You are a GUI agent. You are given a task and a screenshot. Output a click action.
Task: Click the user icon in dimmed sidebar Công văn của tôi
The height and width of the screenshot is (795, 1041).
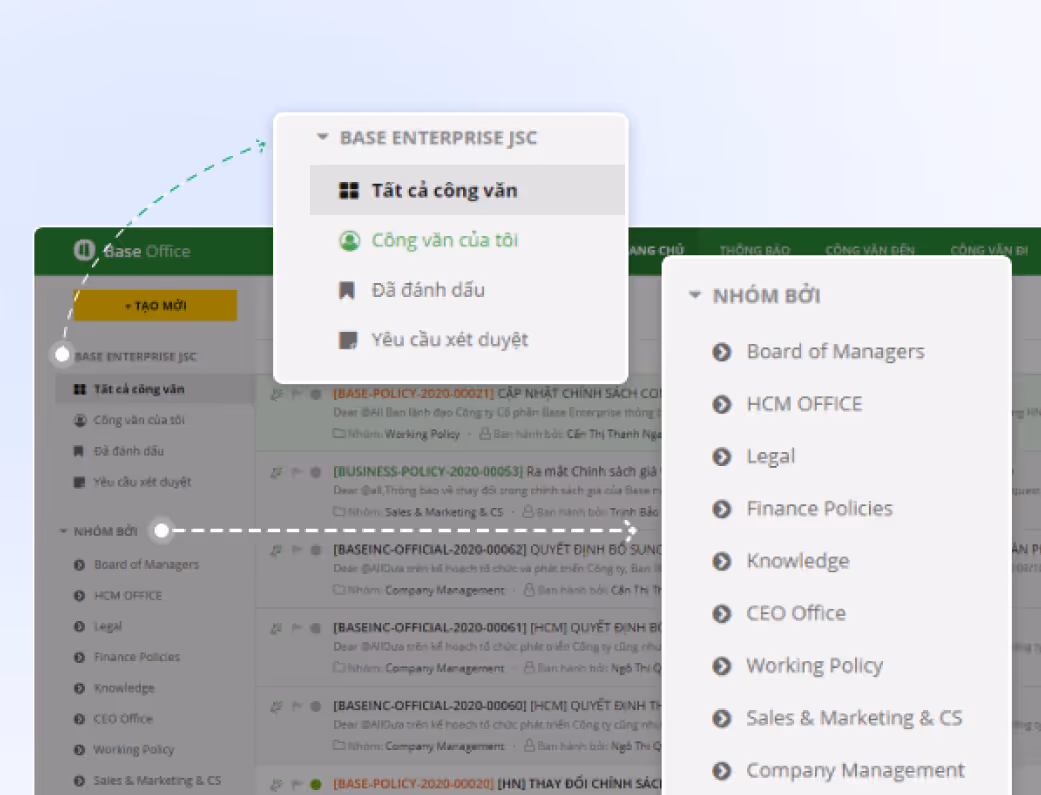pos(80,420)
